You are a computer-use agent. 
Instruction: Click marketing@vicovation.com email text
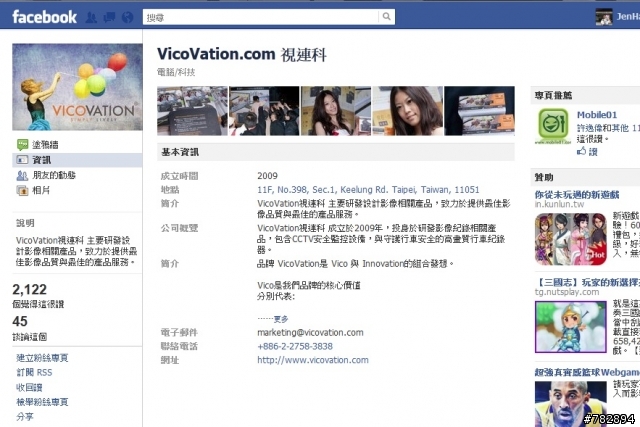pos(310,332)
